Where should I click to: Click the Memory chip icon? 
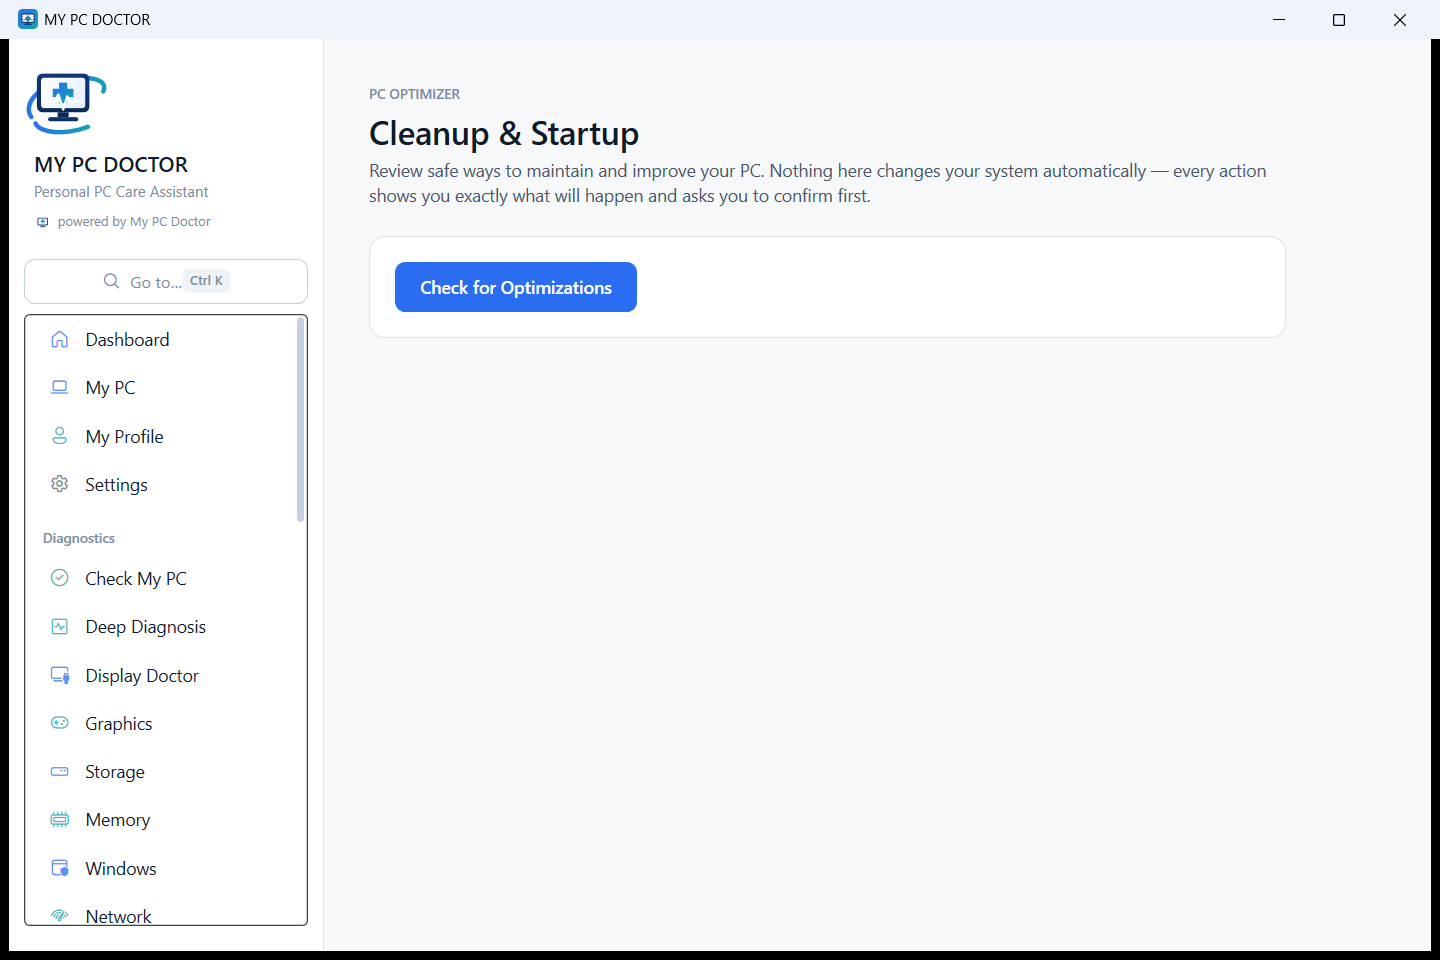(60, 820)
